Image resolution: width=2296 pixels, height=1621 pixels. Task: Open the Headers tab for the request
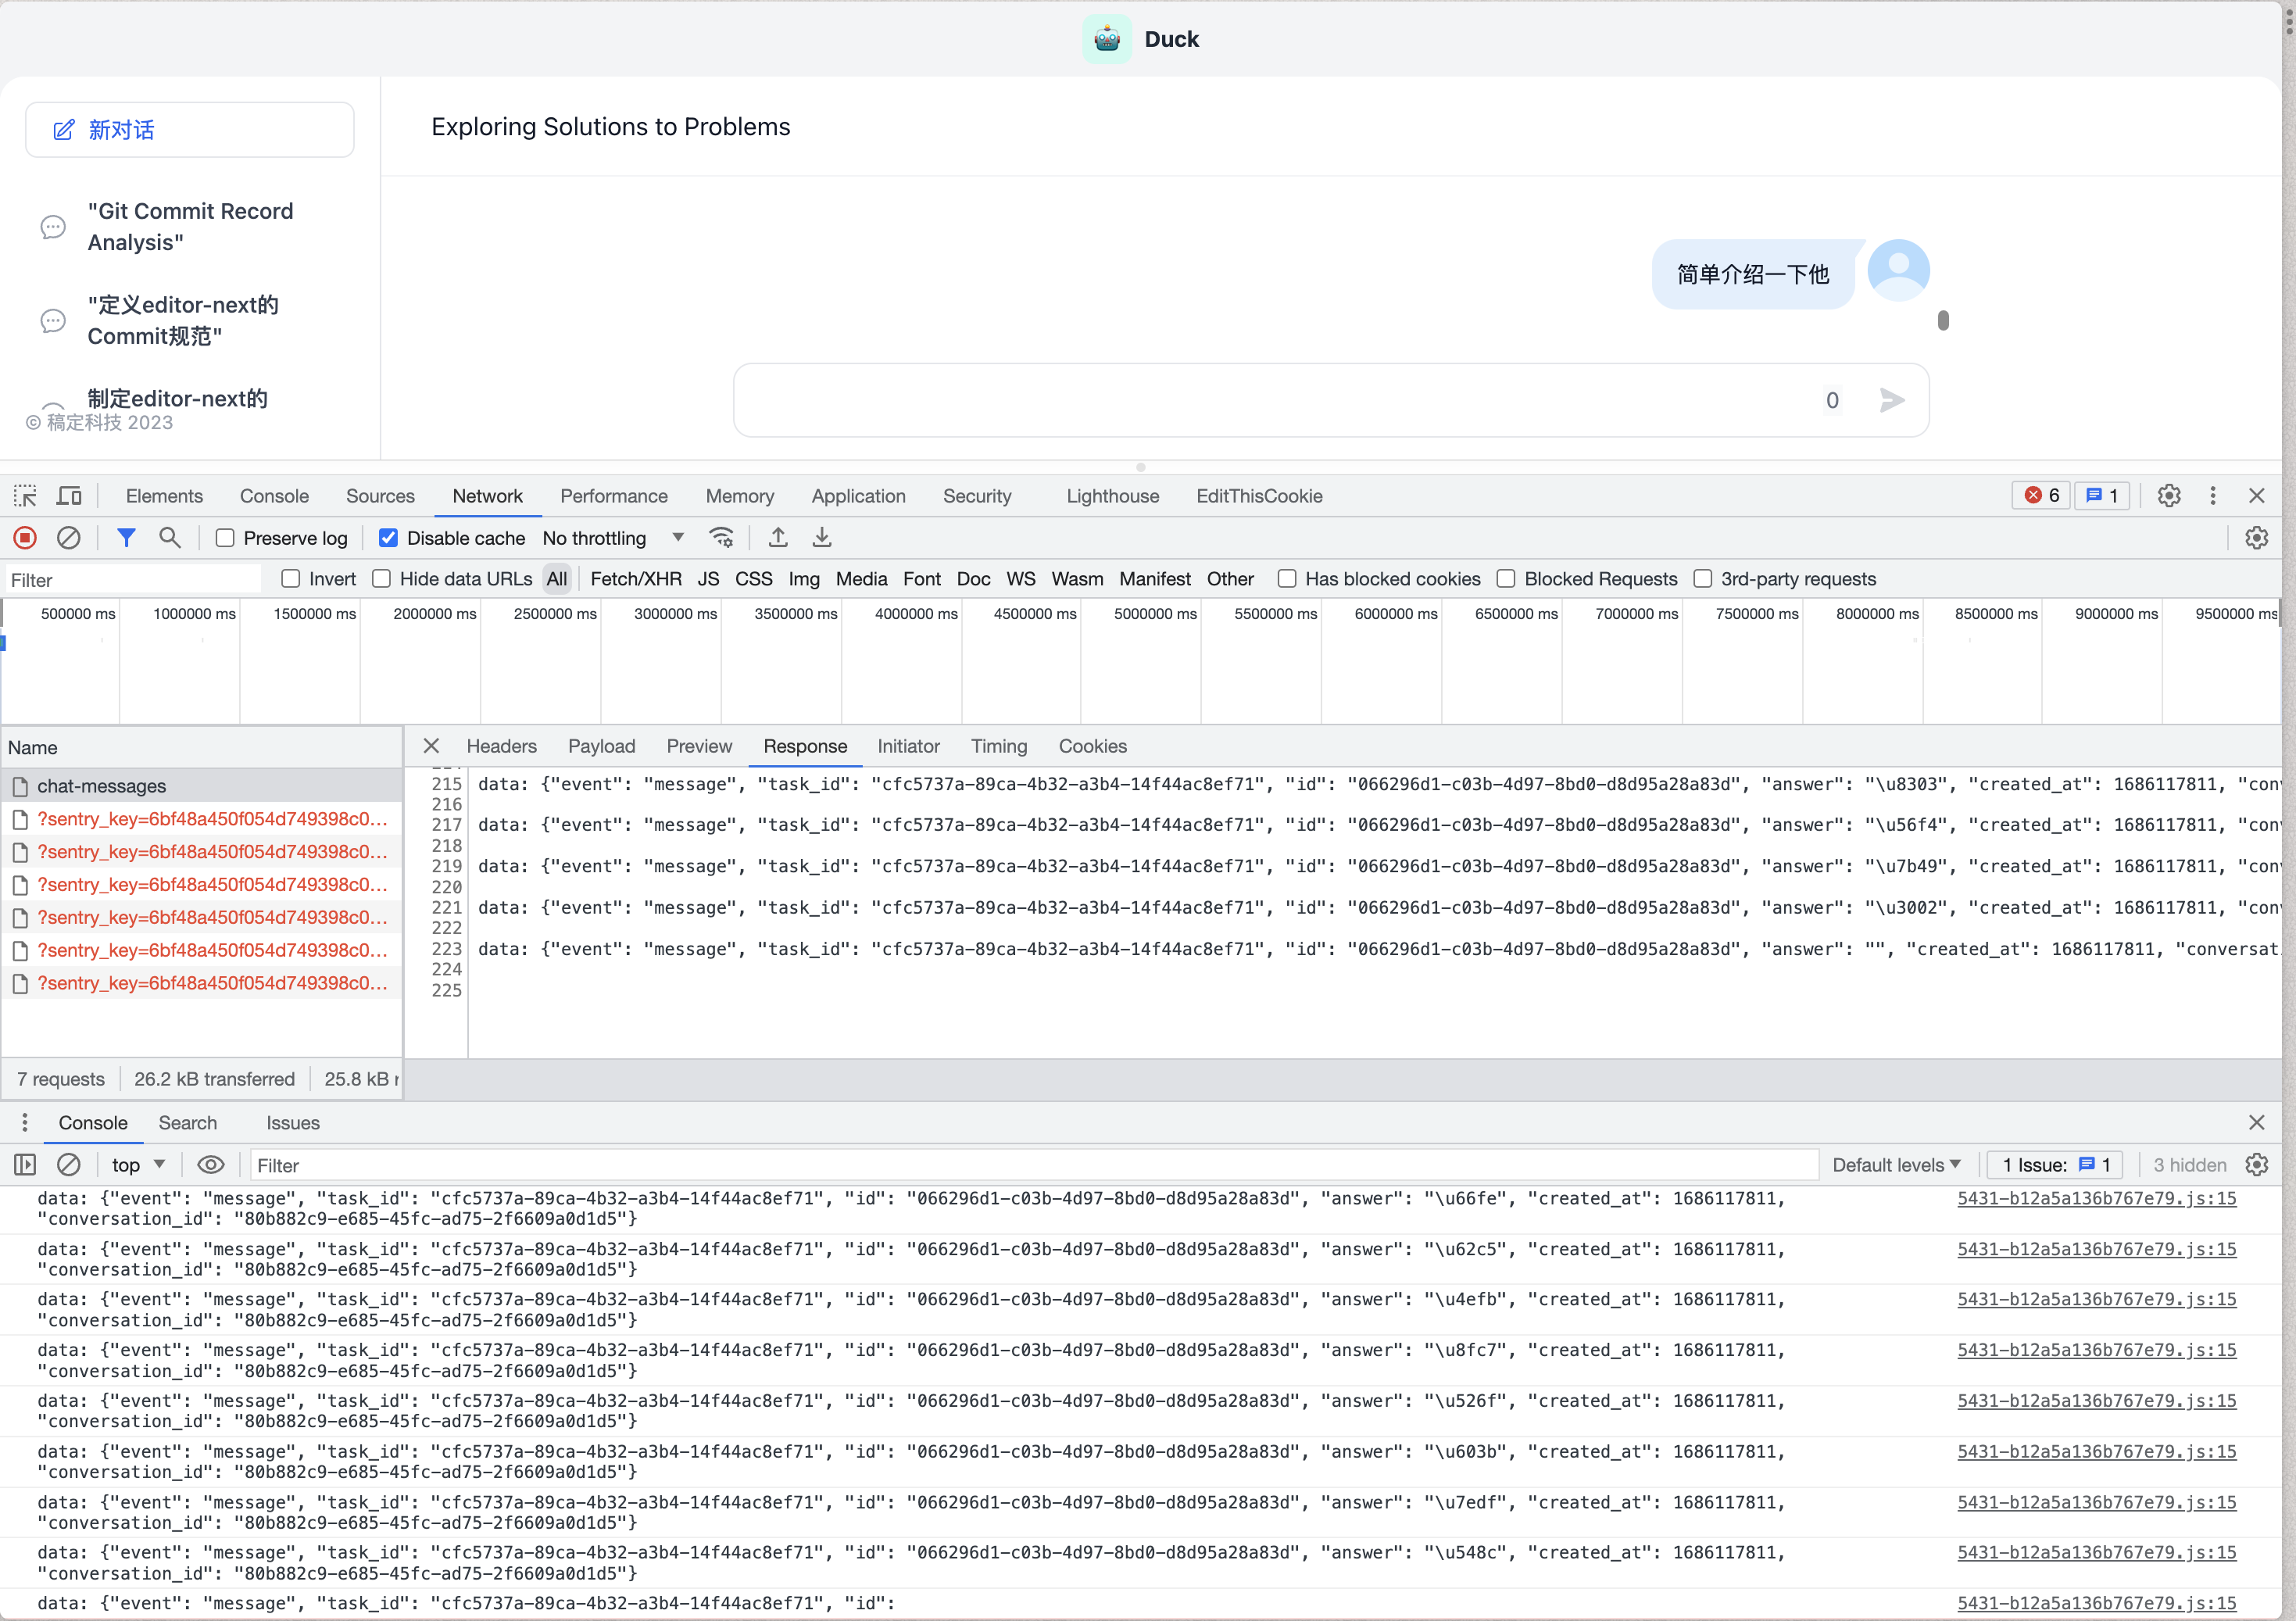[501, 746]
